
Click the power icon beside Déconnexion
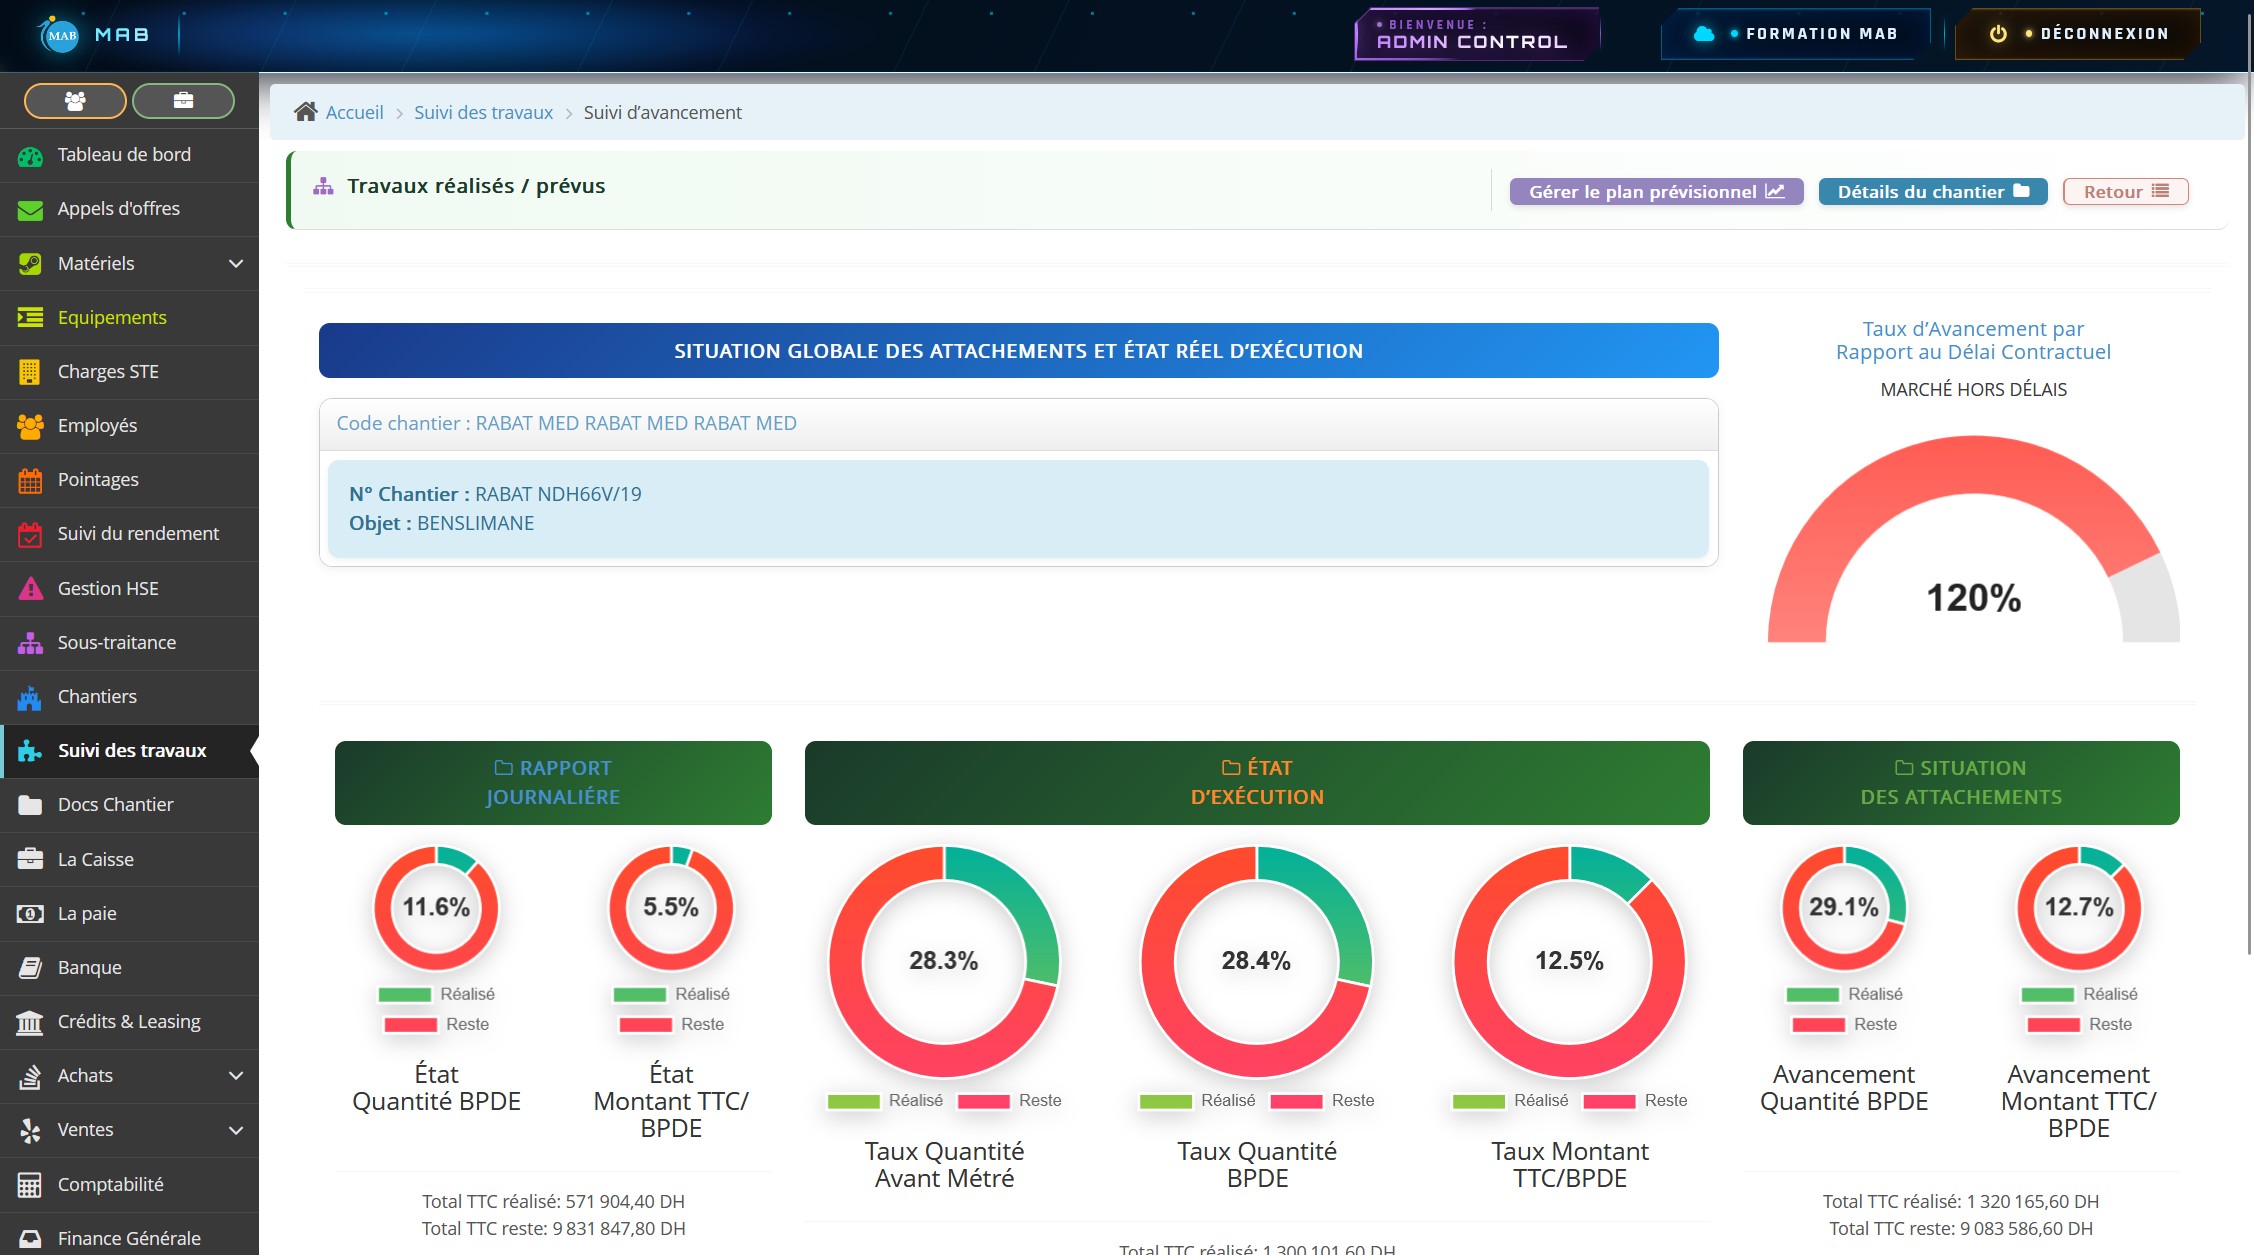click(1998, 34)
